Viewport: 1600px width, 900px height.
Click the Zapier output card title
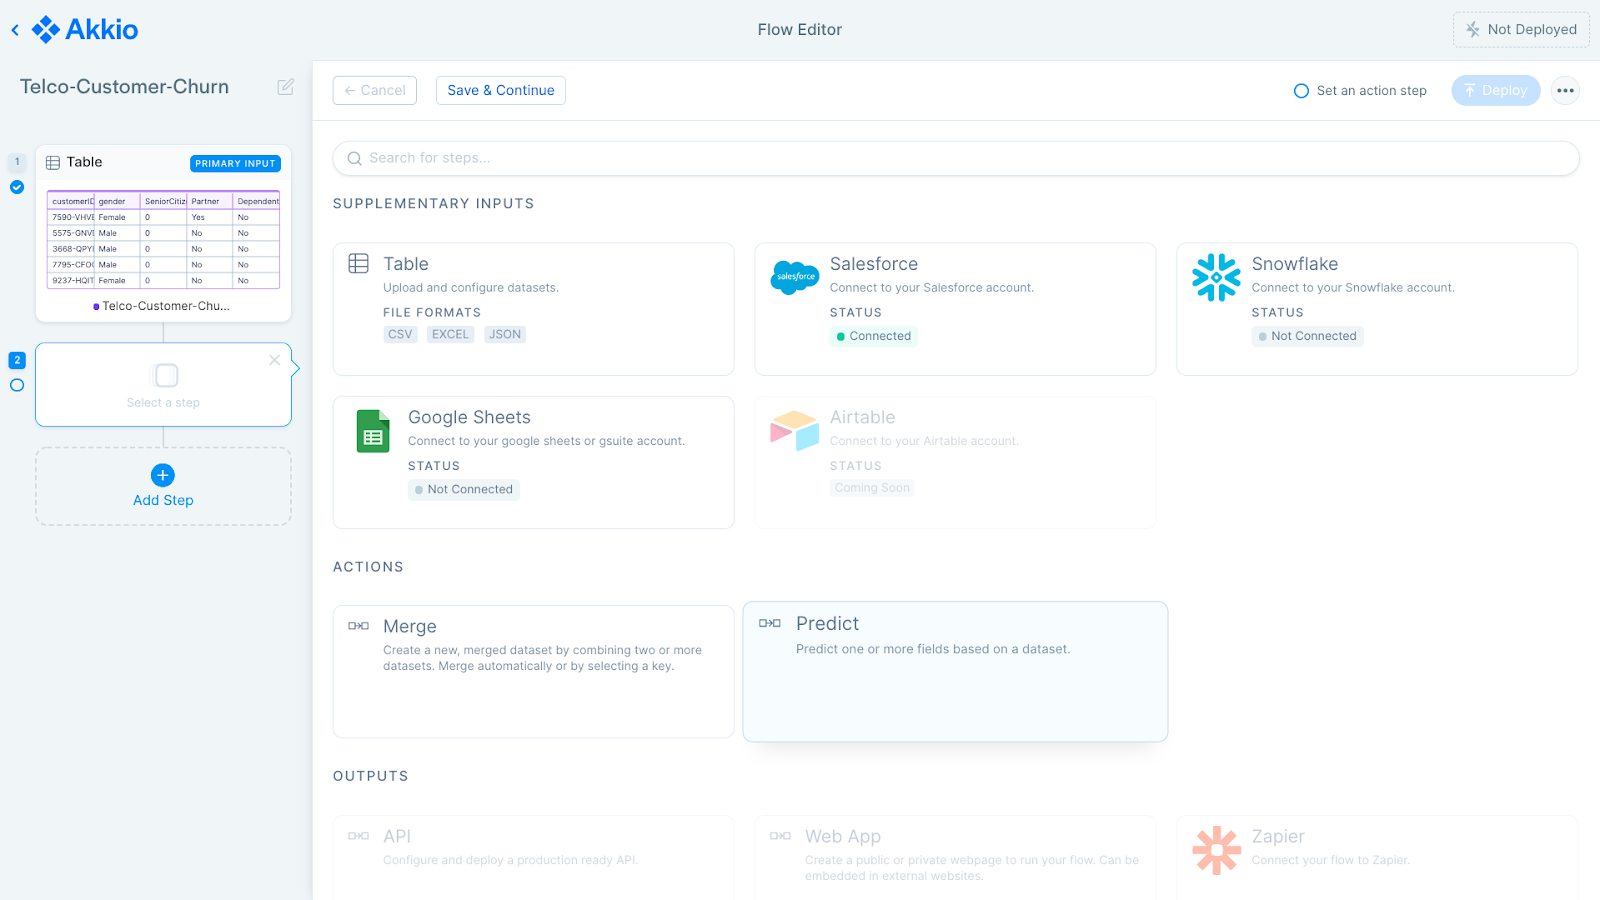[x=1278, y=837]
